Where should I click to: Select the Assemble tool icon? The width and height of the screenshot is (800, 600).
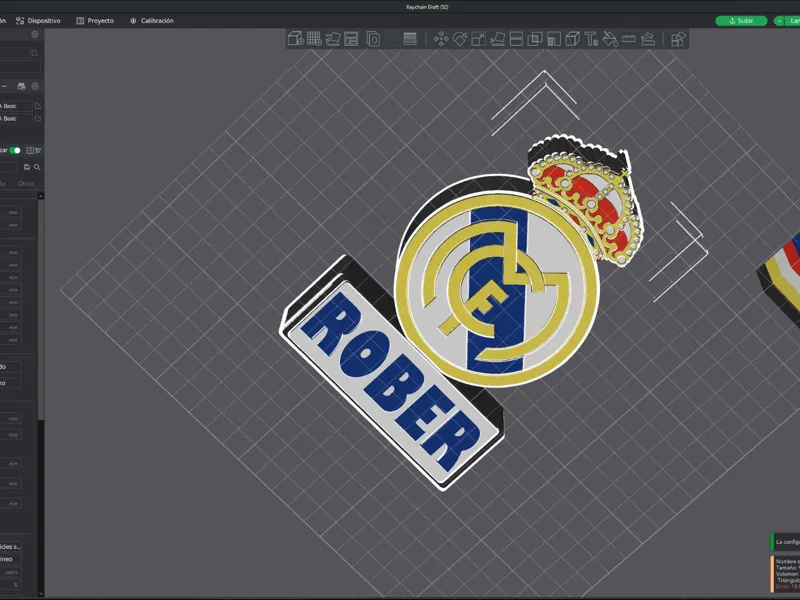coord(647,39)
